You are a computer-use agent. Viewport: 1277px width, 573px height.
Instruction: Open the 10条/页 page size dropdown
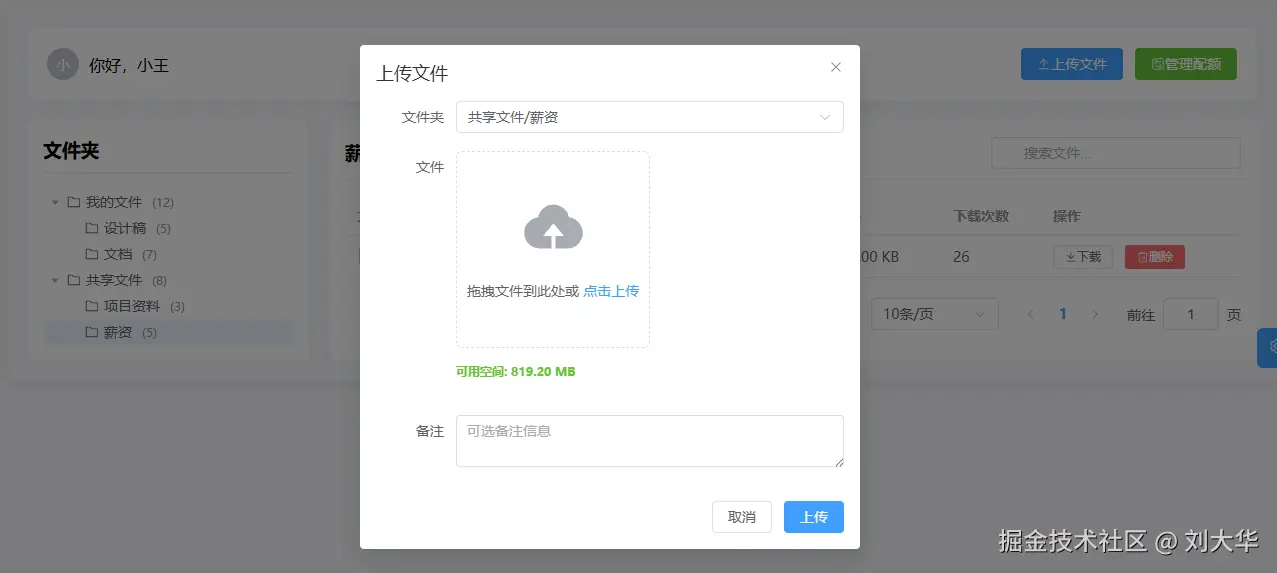point(935,314)
